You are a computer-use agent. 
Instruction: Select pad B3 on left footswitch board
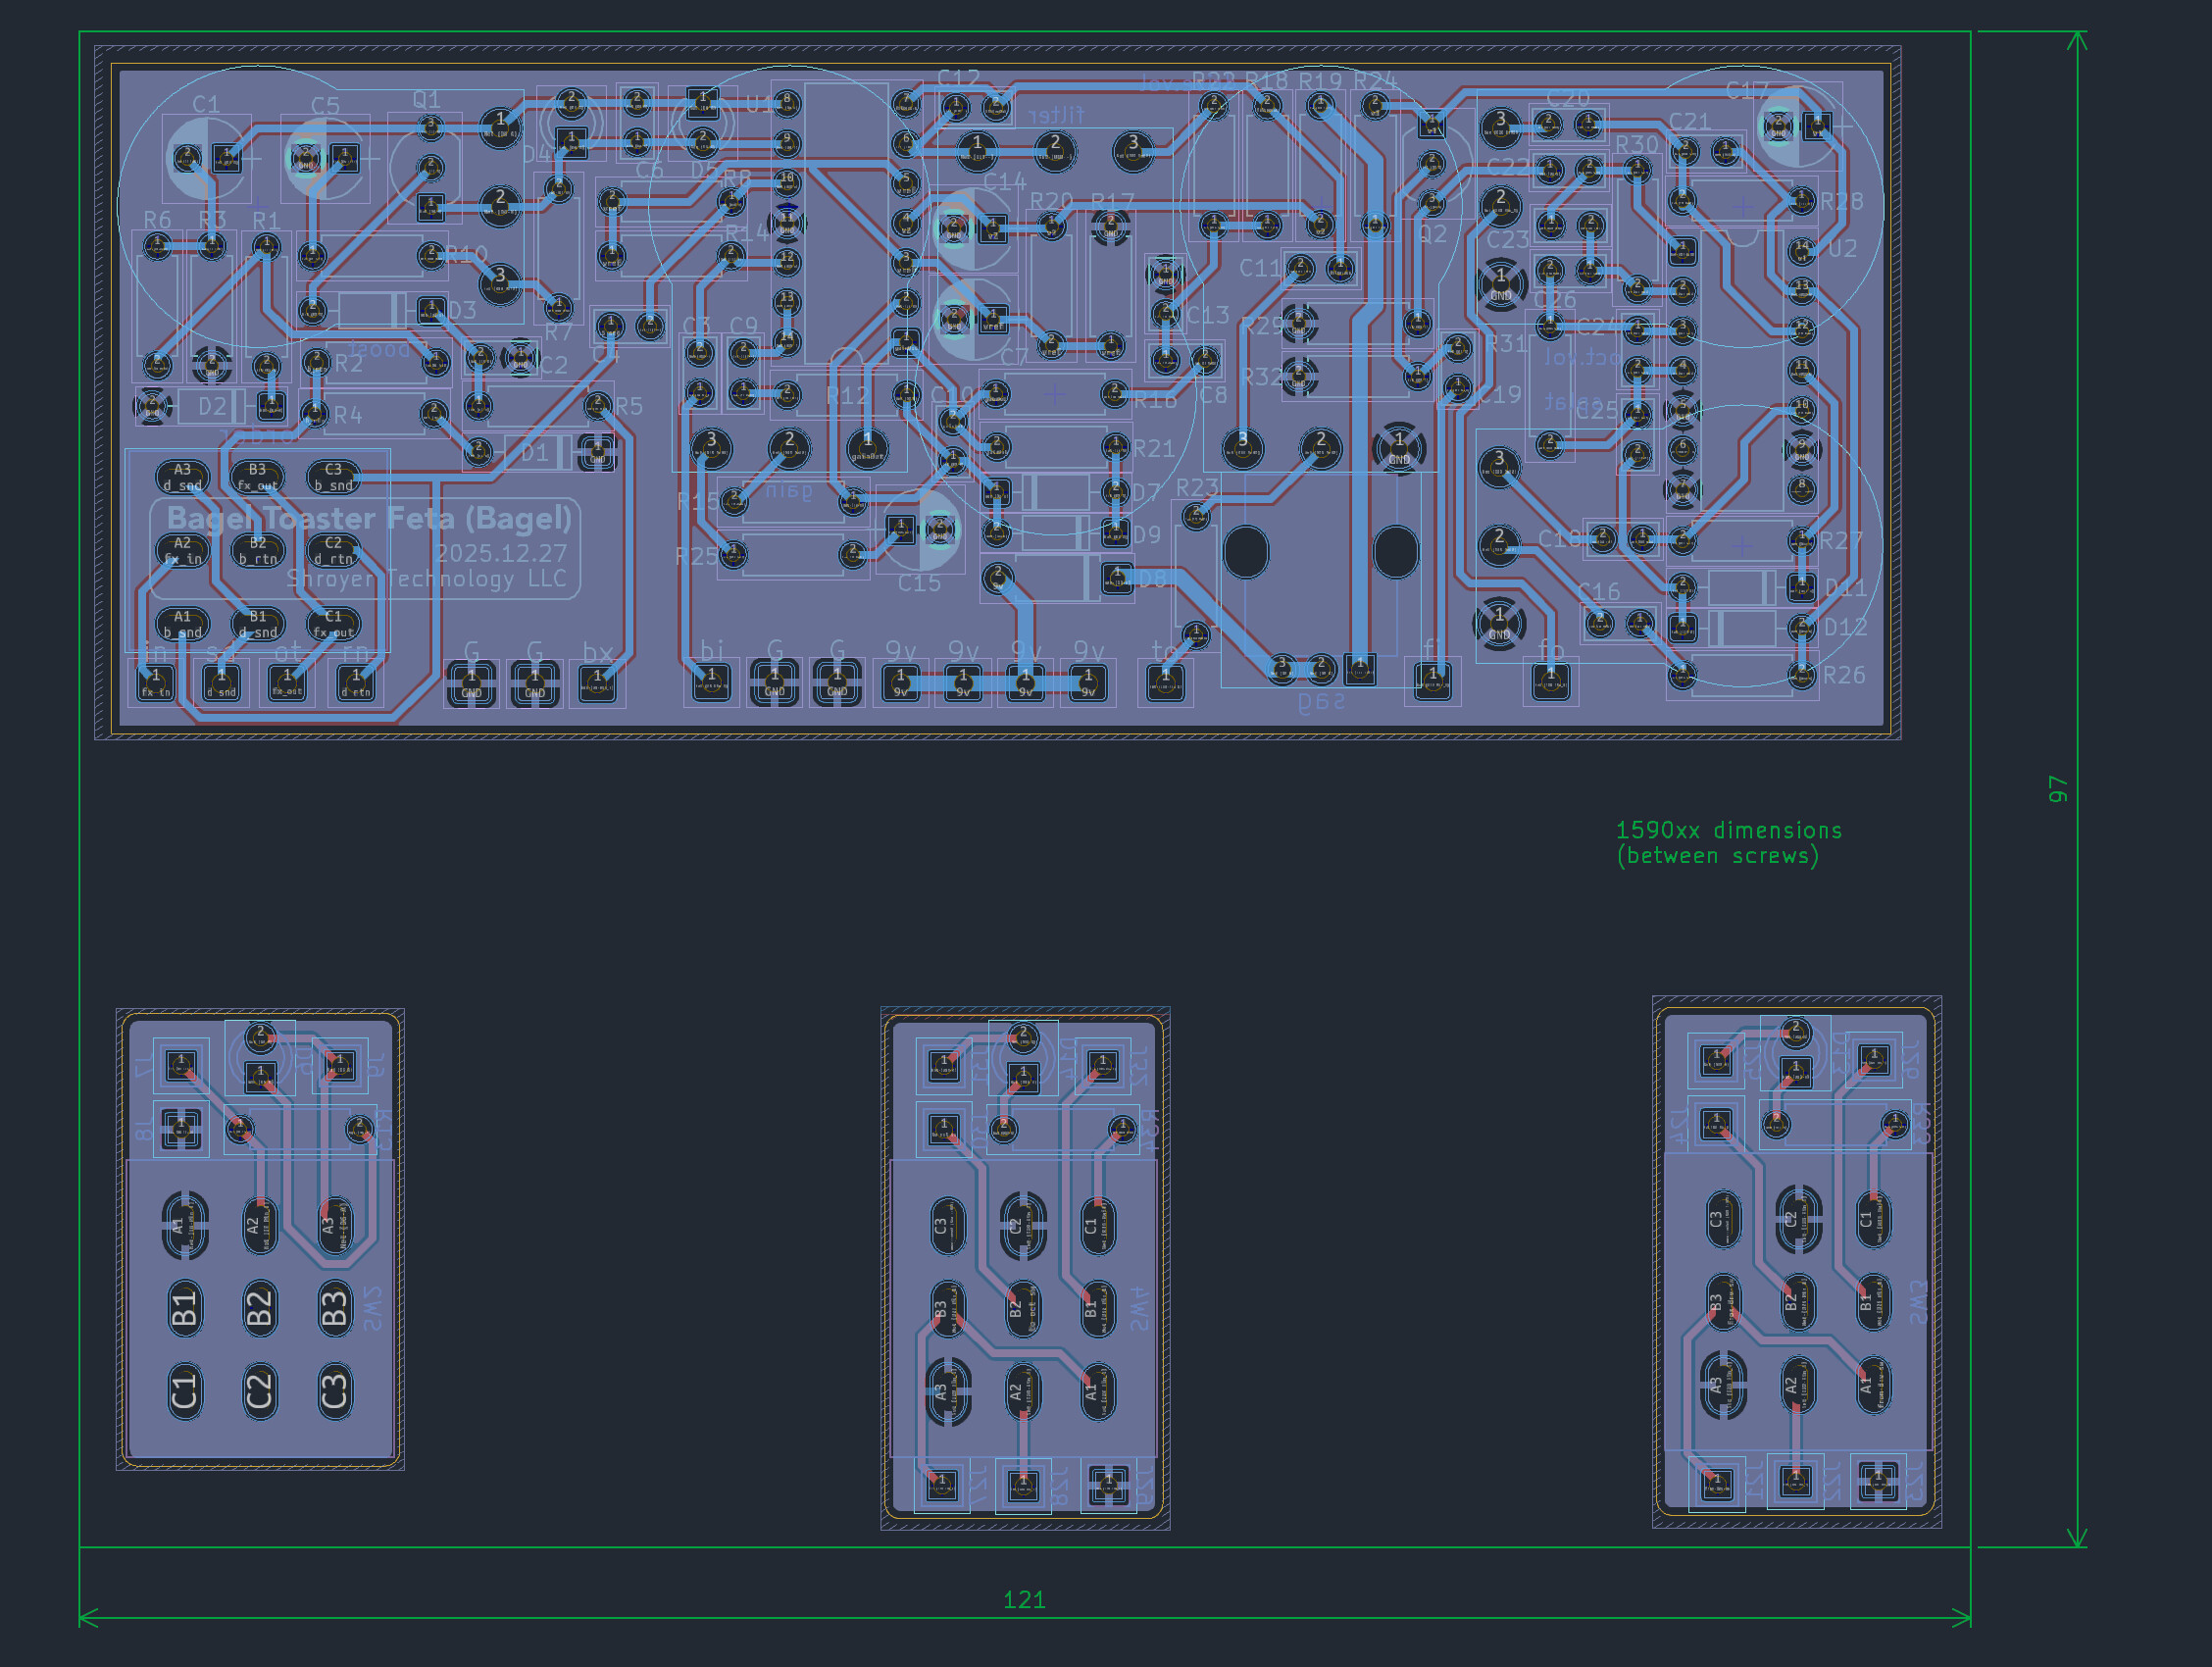click(334, 1307)
